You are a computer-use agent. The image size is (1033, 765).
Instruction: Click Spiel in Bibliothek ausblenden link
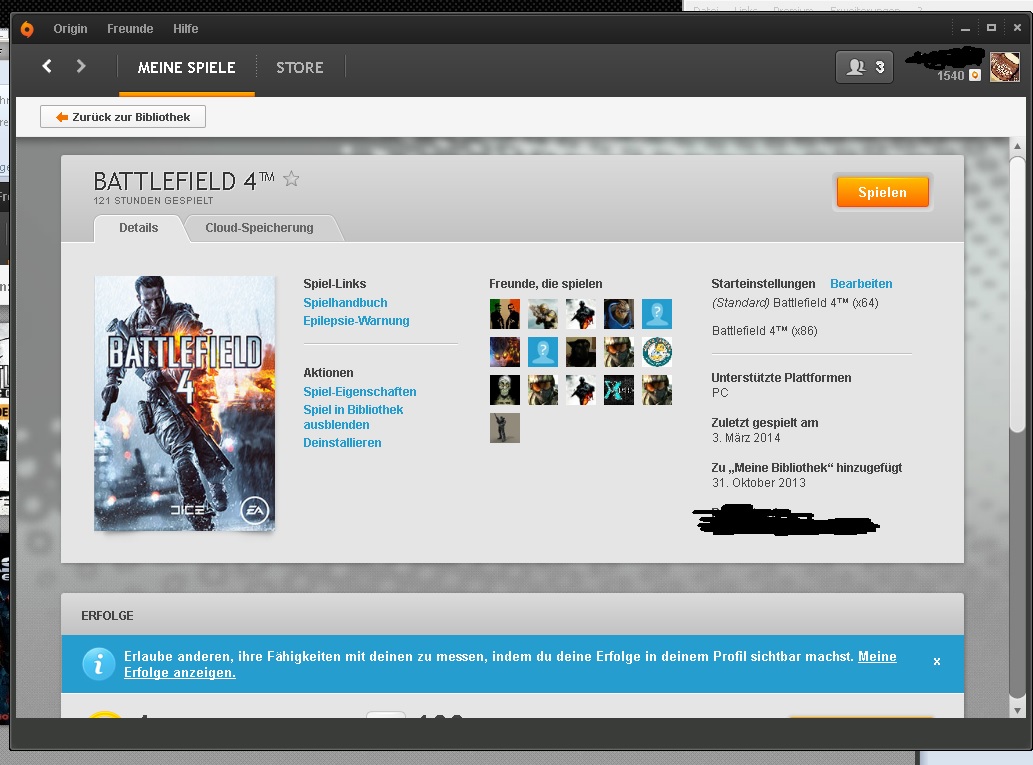click(x=353, y=417)
